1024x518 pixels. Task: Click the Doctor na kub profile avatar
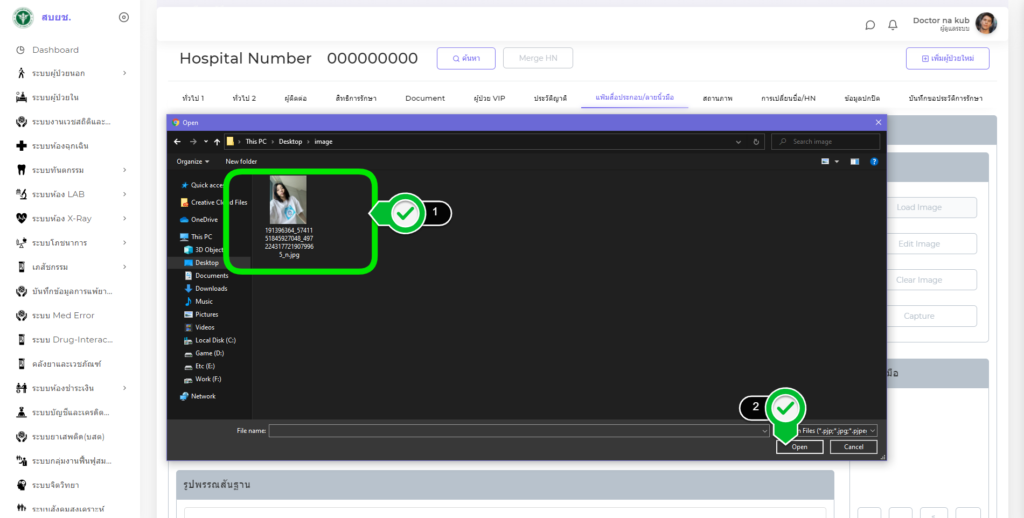tap(986, 24)
